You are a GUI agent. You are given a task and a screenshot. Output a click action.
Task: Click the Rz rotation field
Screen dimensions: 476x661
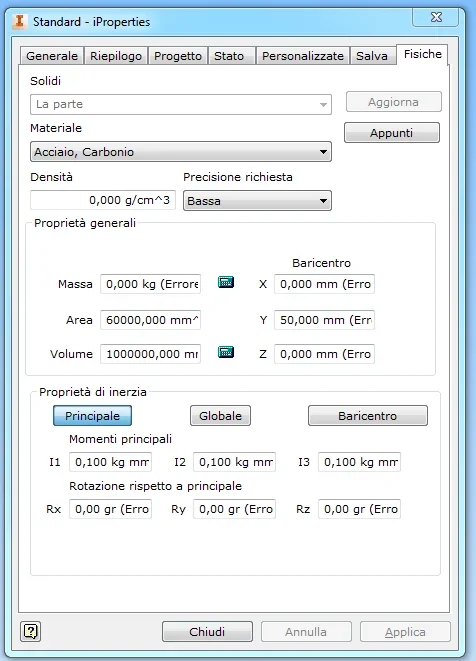click(x=360, y=509)
